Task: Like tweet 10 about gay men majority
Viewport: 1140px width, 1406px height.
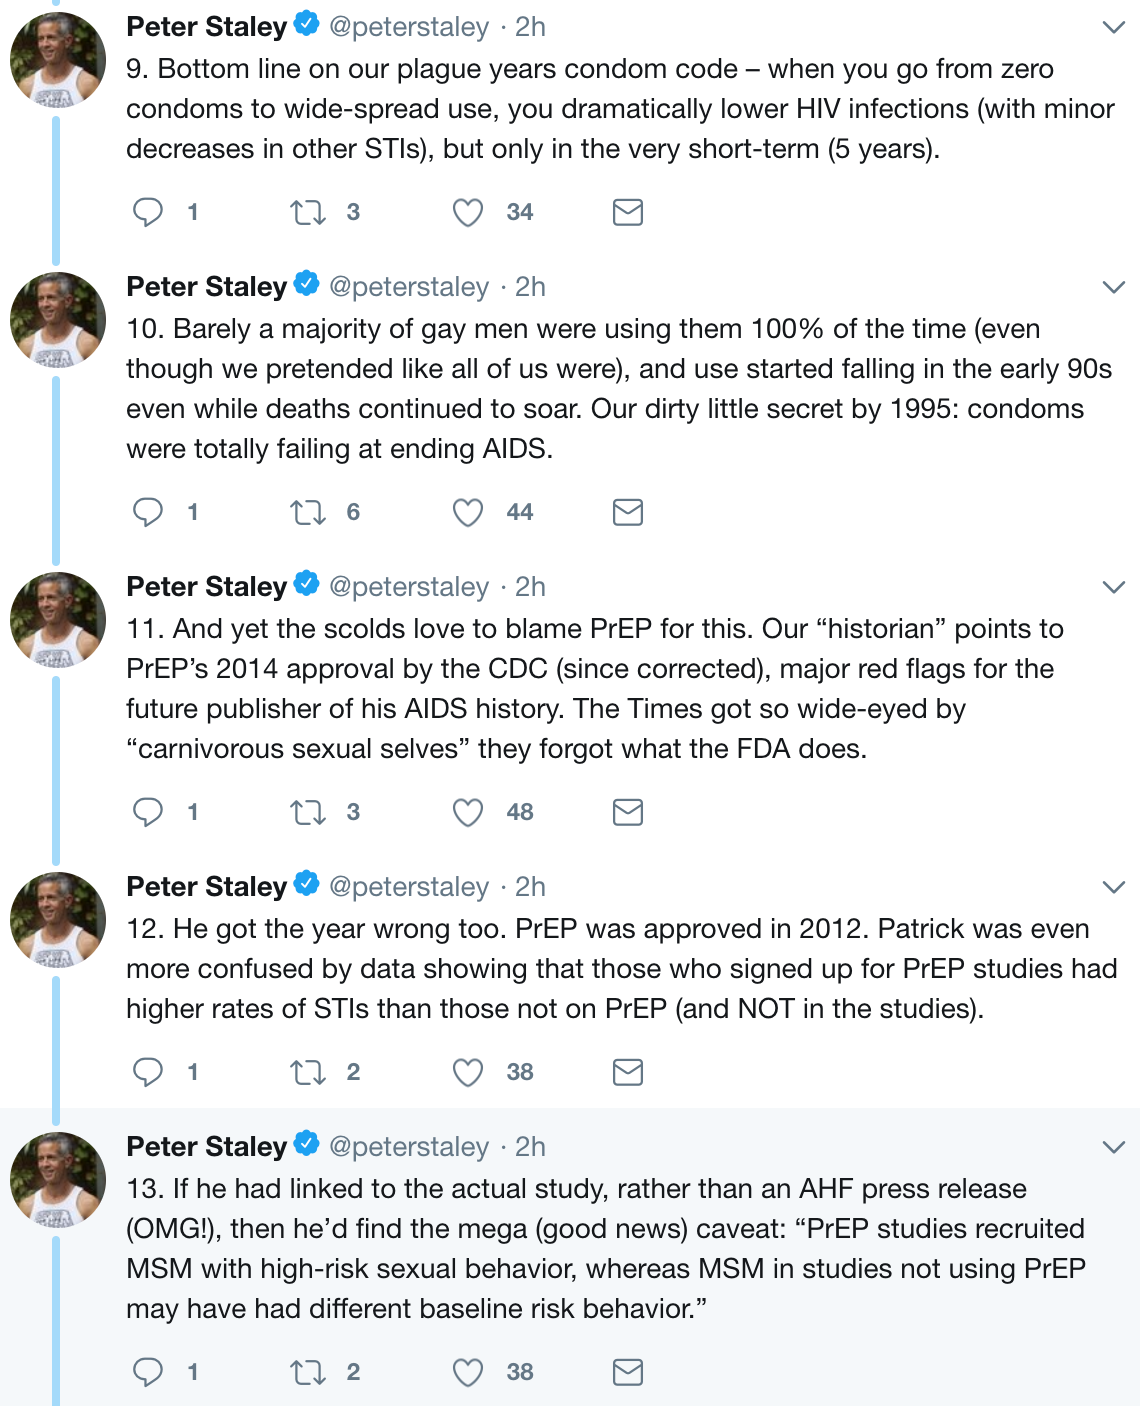Action: pos(468,512)
